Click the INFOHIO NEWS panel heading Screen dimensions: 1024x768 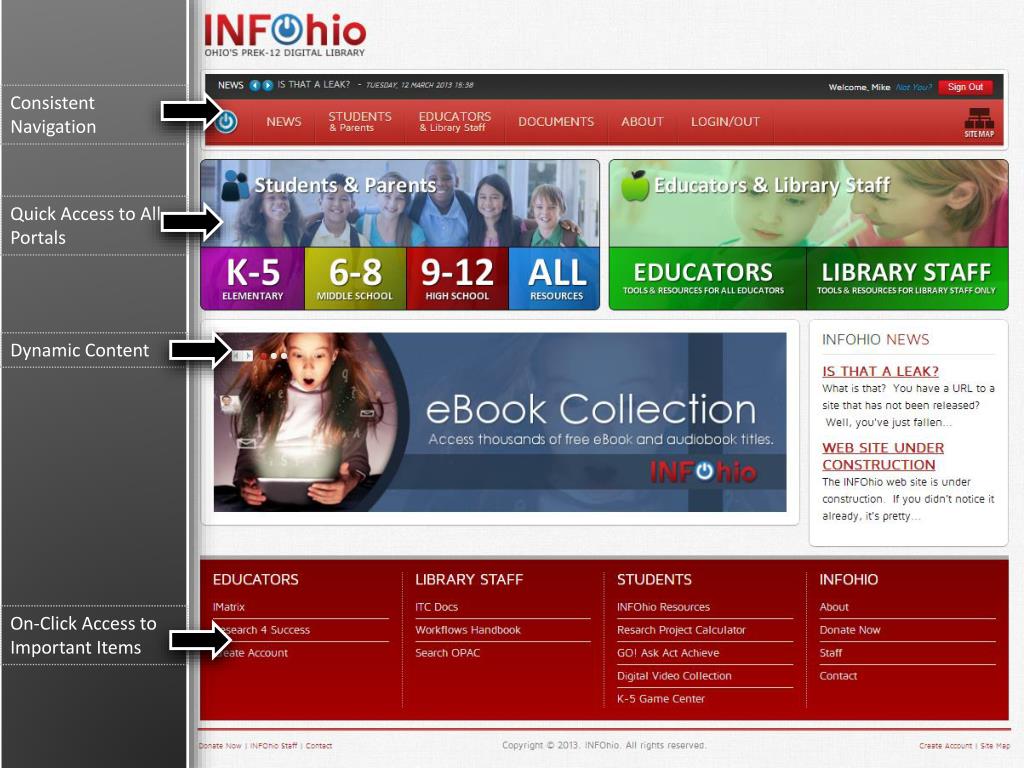pos(875,340)
